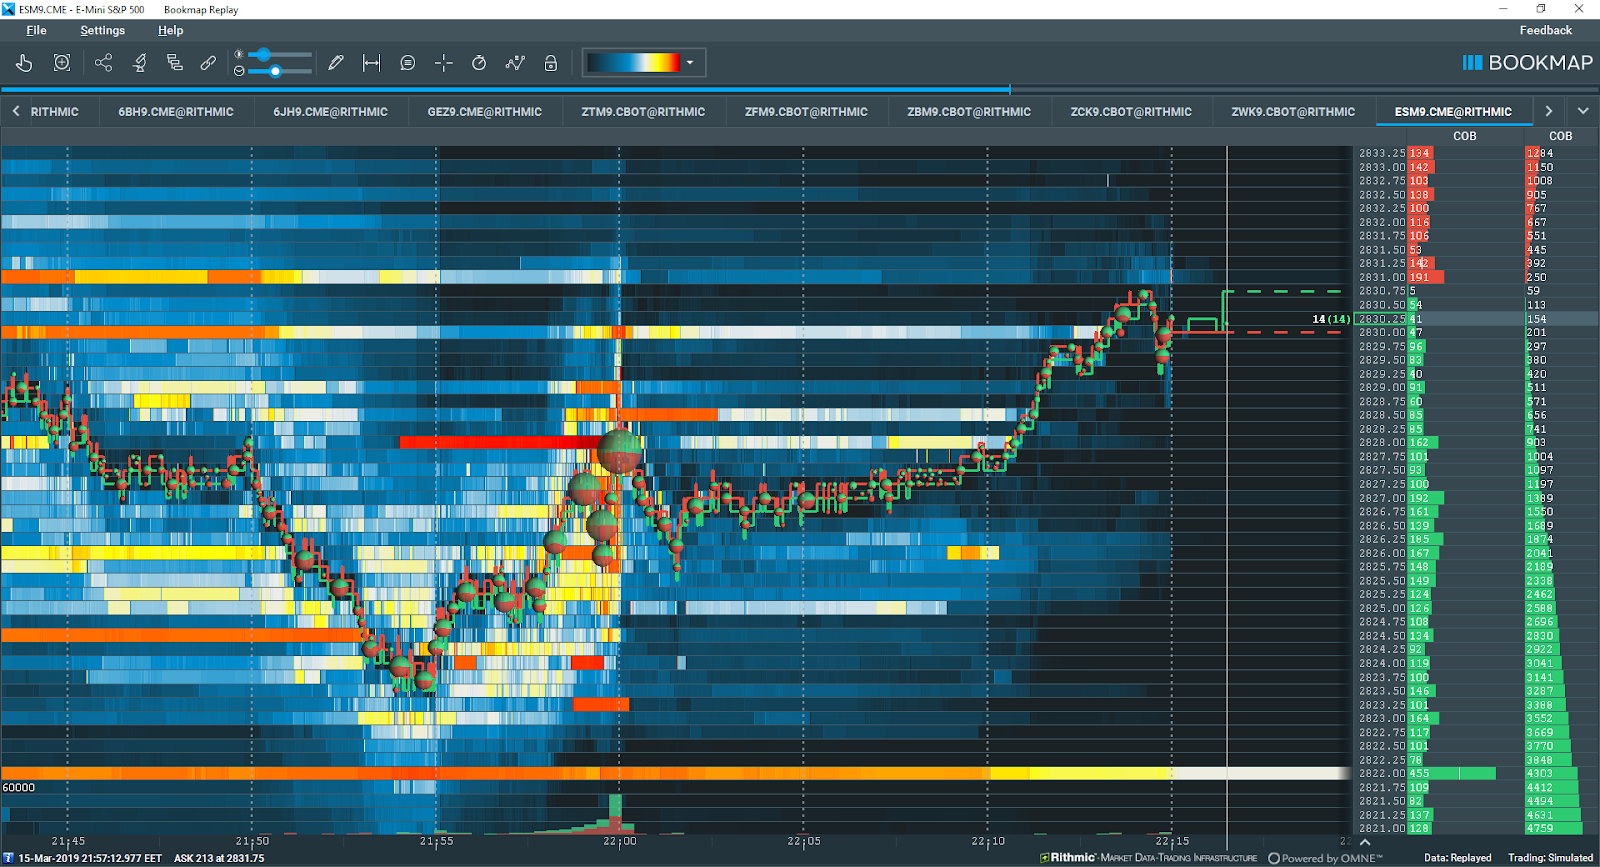1600x867 pixels.
Task: Click the contrast circle icon below brightness
Action: coord(239,71)
